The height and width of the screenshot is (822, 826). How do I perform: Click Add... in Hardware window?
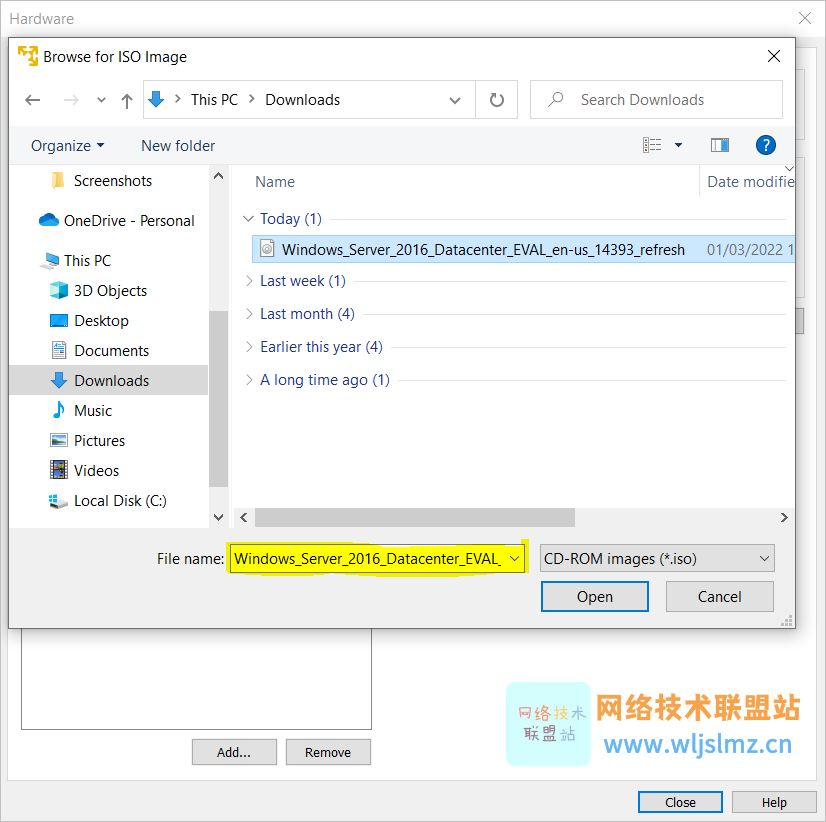click(234, 752)
